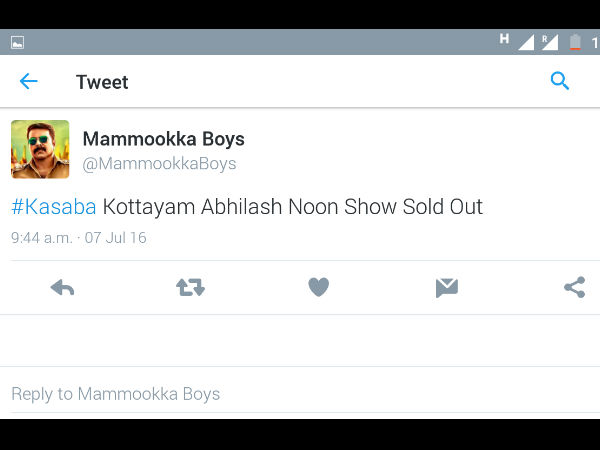Image resolution: width=600 pixels, height=450 pixels.
Task: Tap the picture notification icon in status bar
Action: coord(17,43)
